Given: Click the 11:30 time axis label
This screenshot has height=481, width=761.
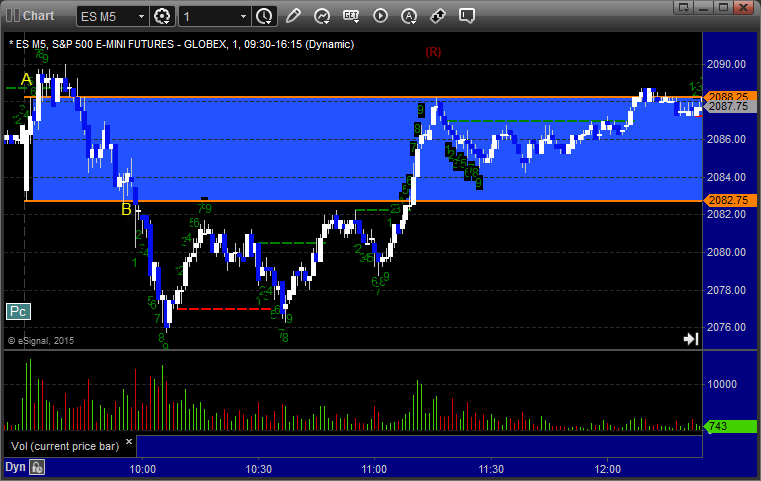Looking at the screenshot, I should (x=491, y=469).
